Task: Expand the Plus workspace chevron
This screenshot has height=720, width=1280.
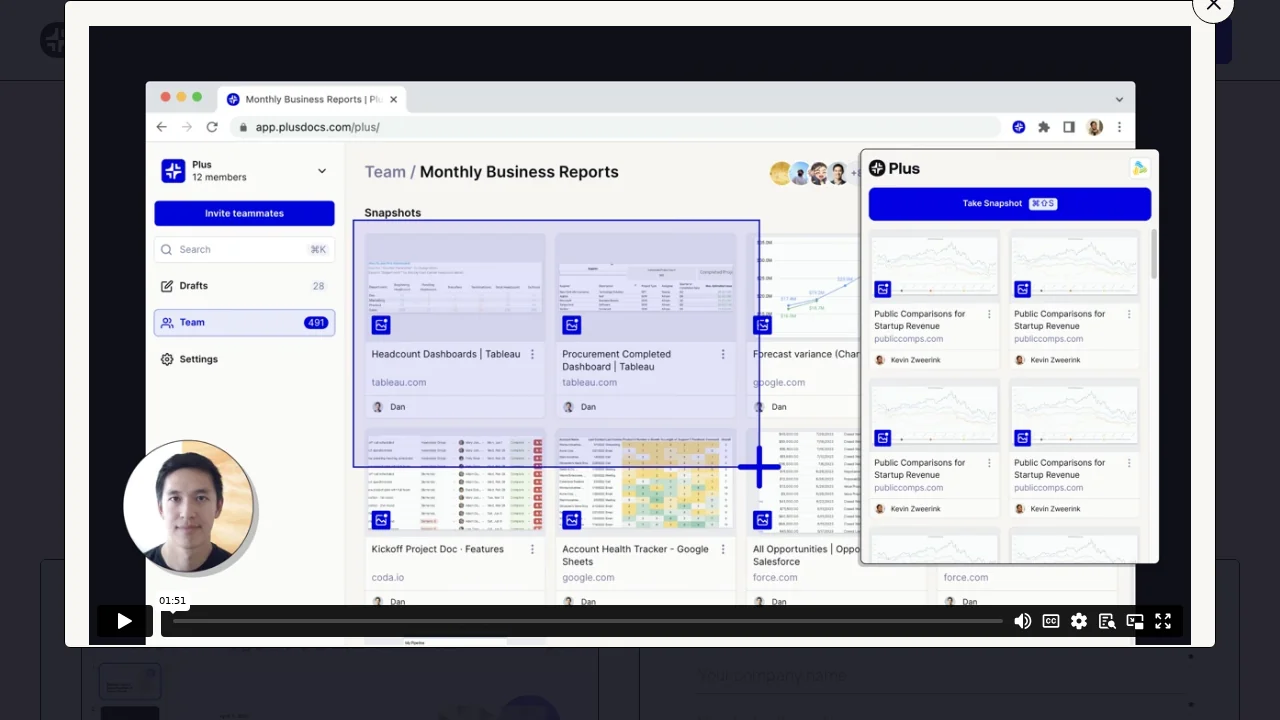Action: 322,171
